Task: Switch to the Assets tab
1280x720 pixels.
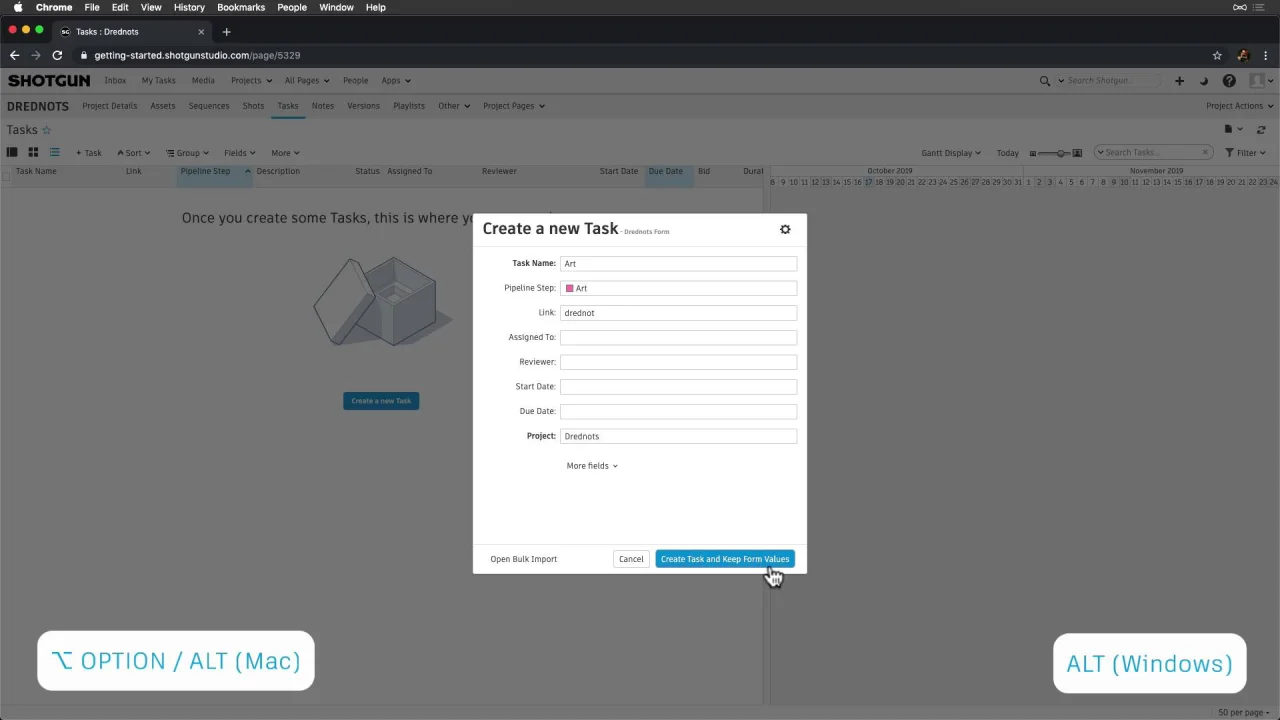Action: coord(163,106)
